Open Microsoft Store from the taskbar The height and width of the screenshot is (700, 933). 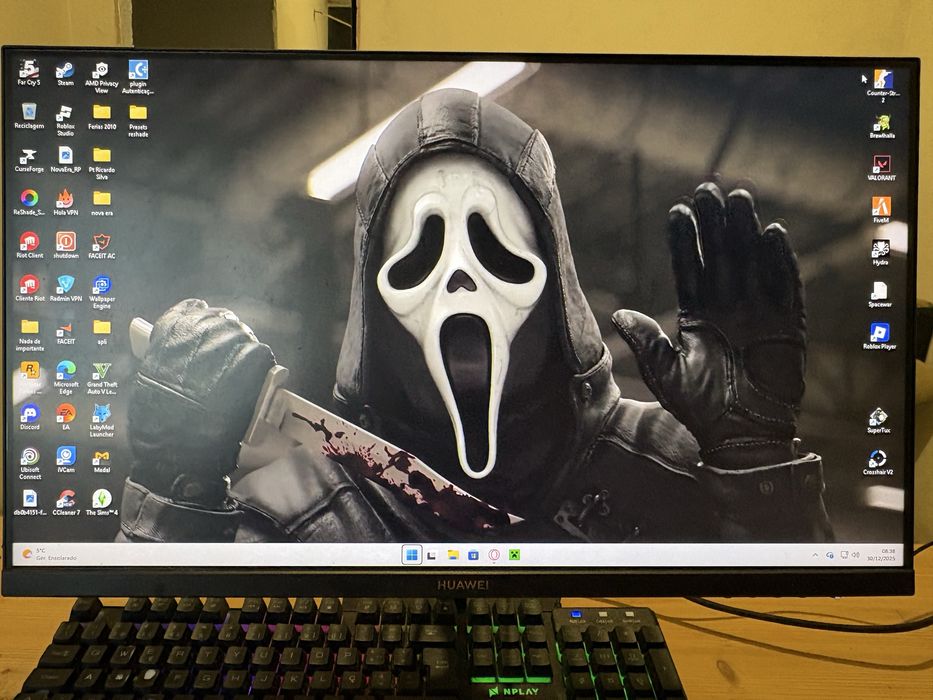[x=473, y=555]
